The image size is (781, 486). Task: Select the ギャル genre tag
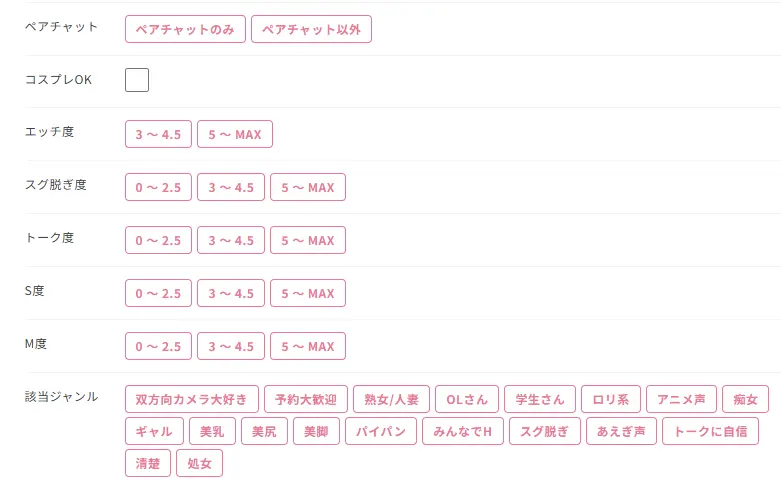tap(154, 431)
